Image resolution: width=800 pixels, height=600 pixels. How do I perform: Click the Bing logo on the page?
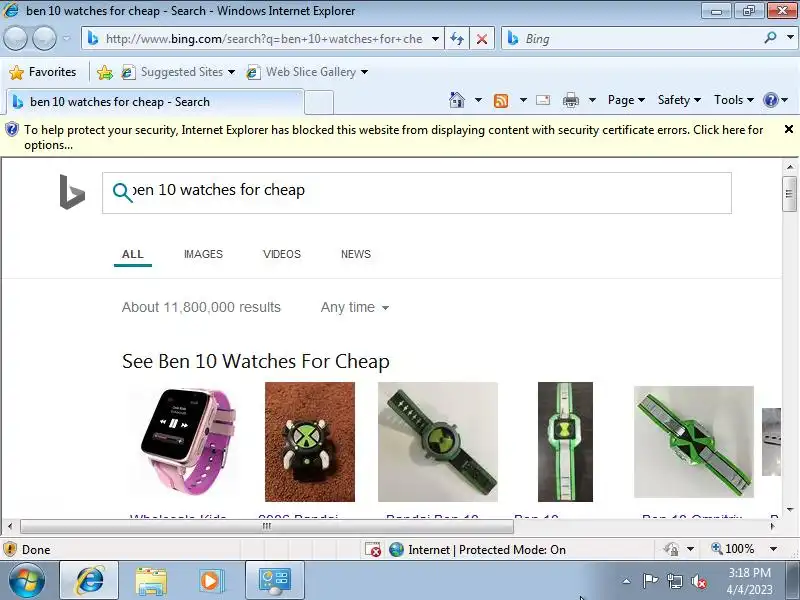(x=72, y=192)
